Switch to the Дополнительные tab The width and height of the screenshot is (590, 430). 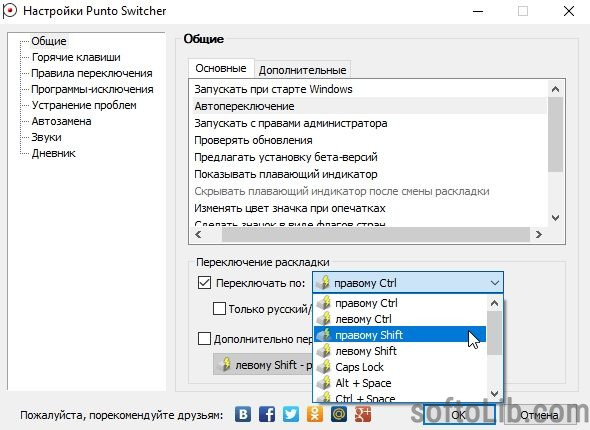pos(303,70)
